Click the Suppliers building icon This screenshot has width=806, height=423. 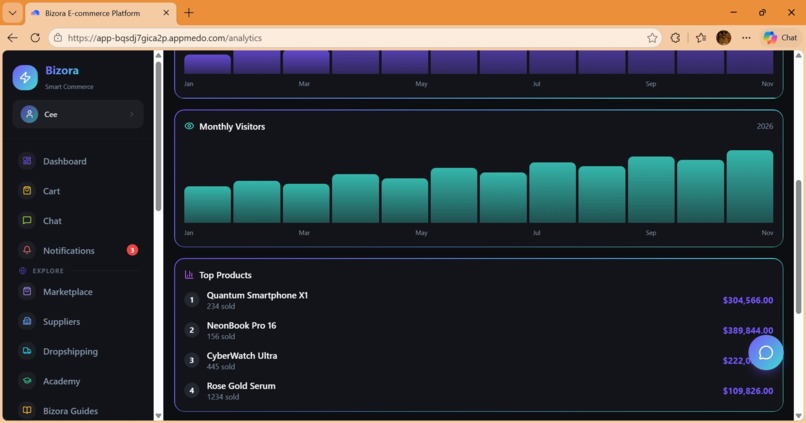[27, 321]
